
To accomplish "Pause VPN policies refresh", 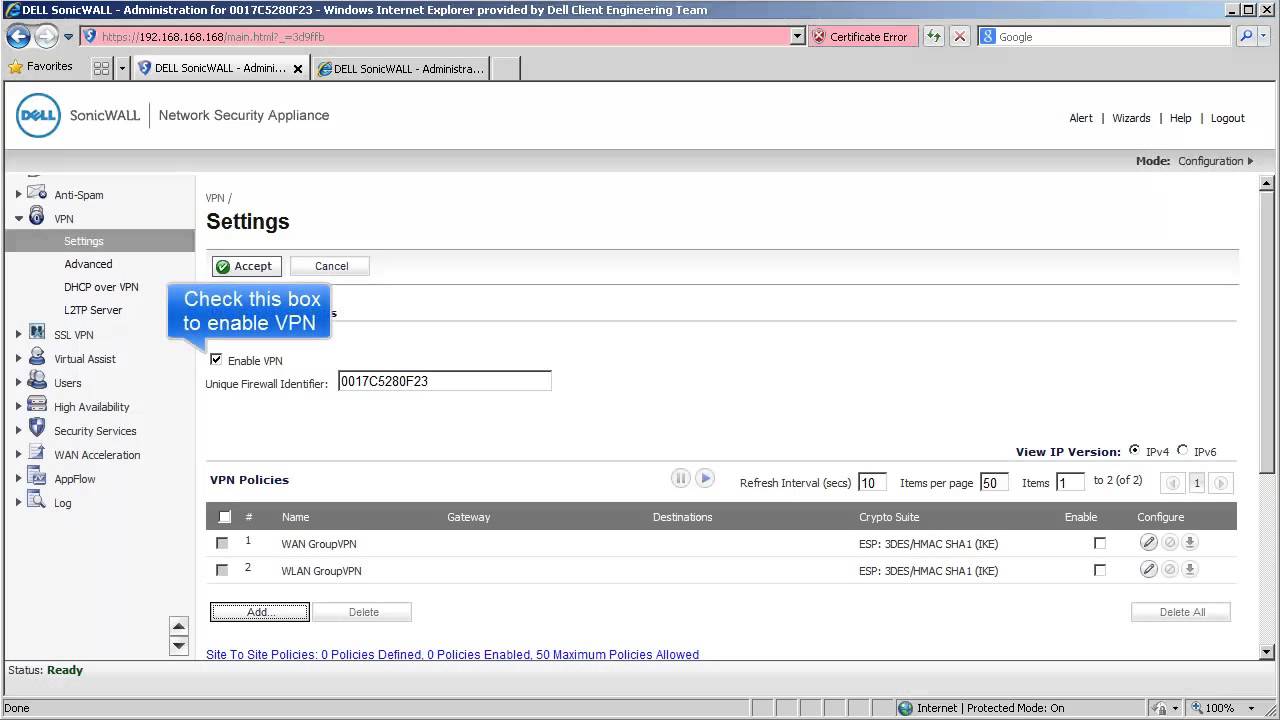I will [x=681, y=478].
